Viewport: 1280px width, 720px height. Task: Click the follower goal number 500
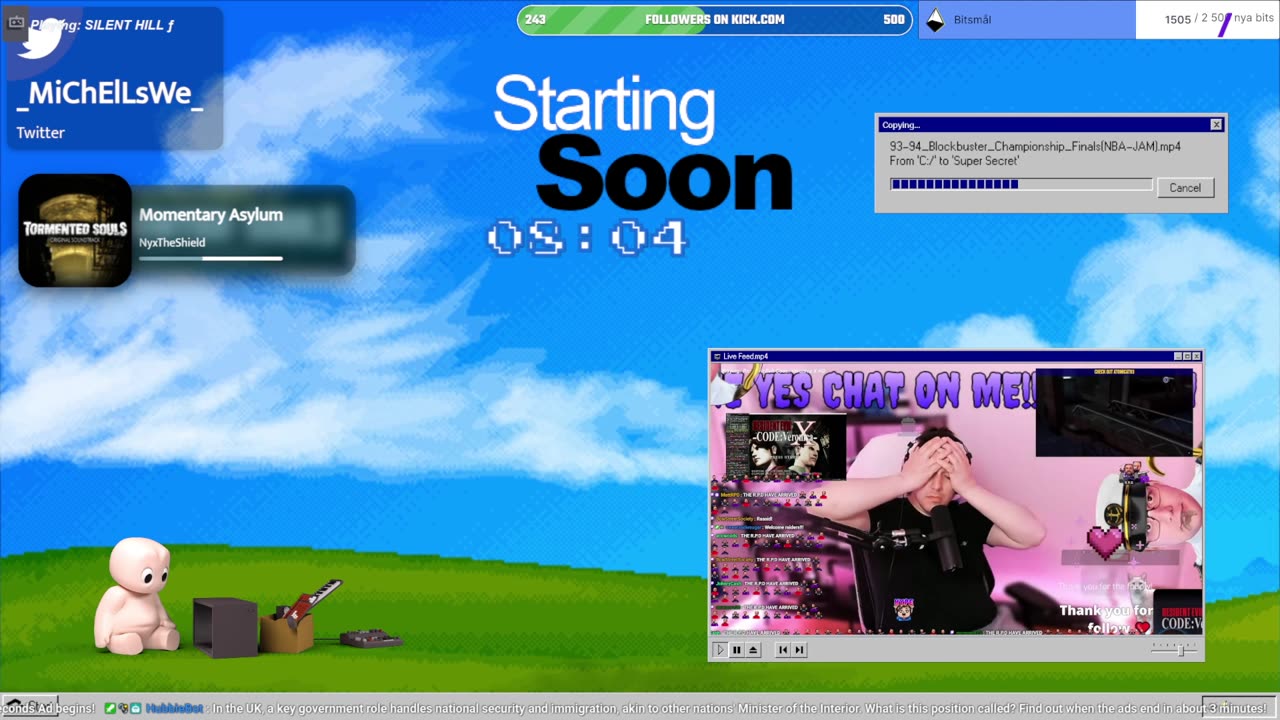coord(893,20)
